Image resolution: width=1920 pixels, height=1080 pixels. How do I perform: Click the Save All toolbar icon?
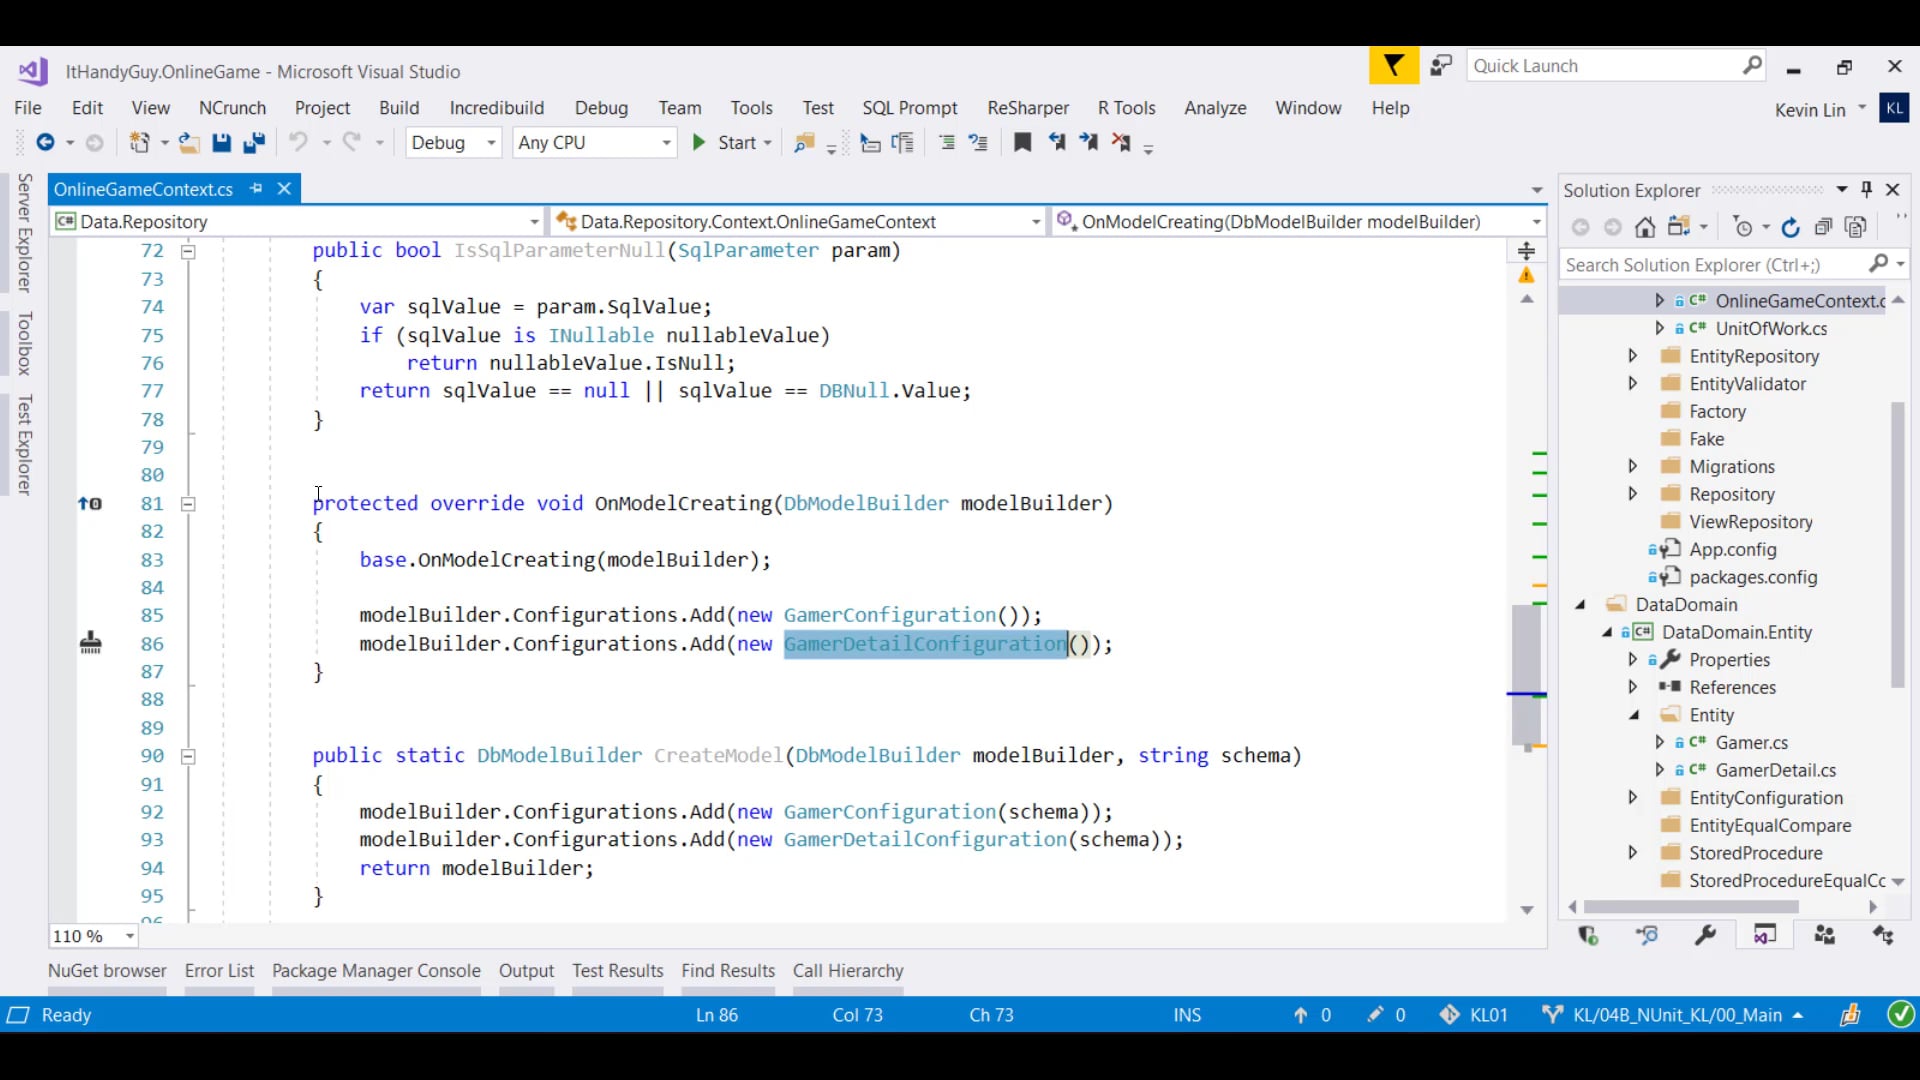(254, 143)
